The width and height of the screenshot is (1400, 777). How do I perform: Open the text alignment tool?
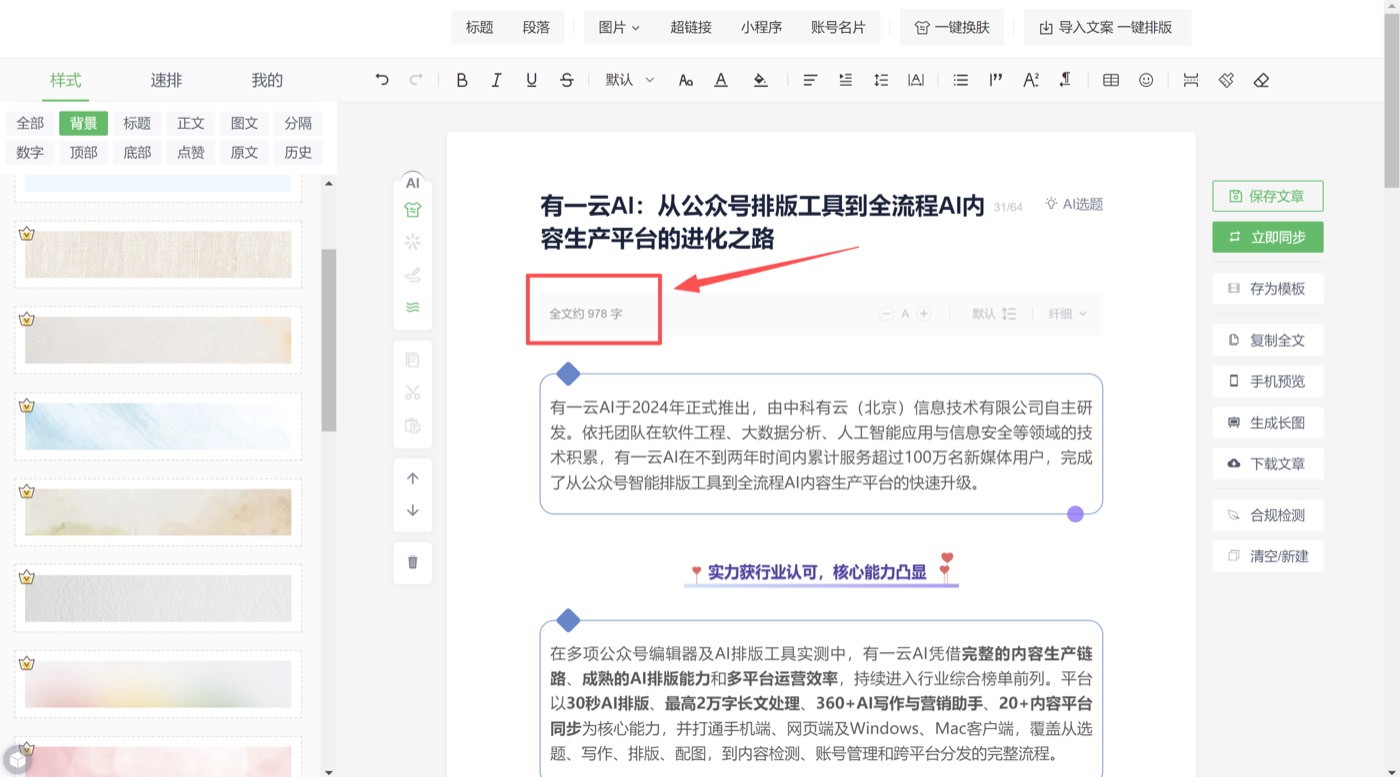click(x=810, y=80)
